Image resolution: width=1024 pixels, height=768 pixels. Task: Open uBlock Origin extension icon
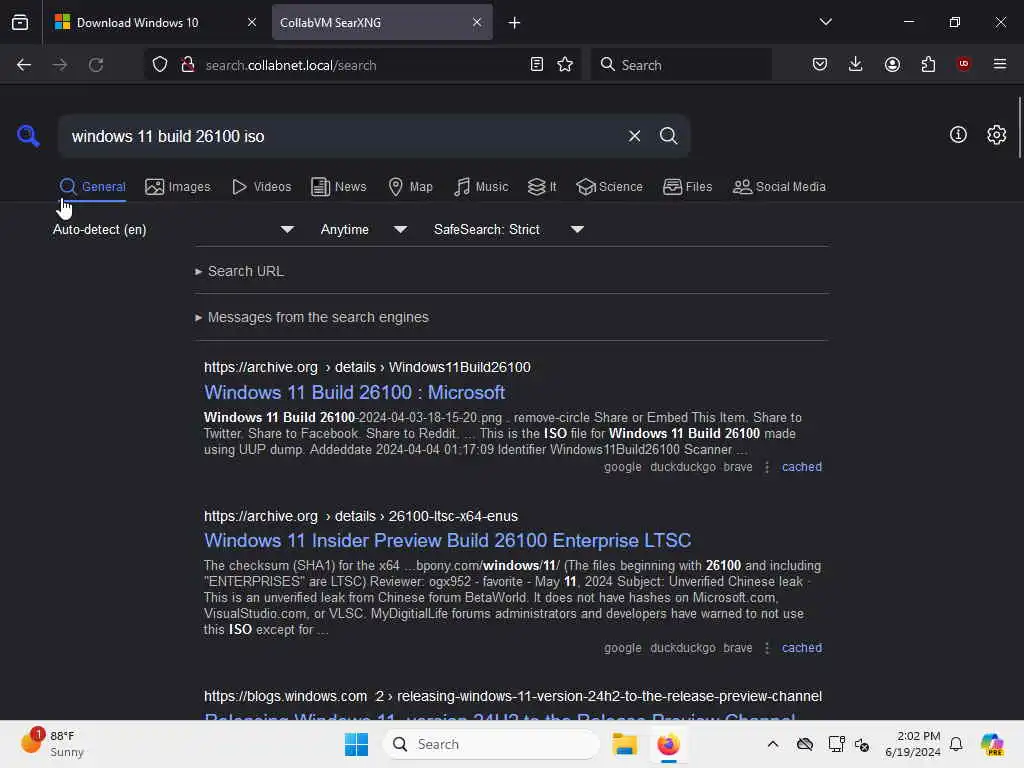click(x=963, y=64)
